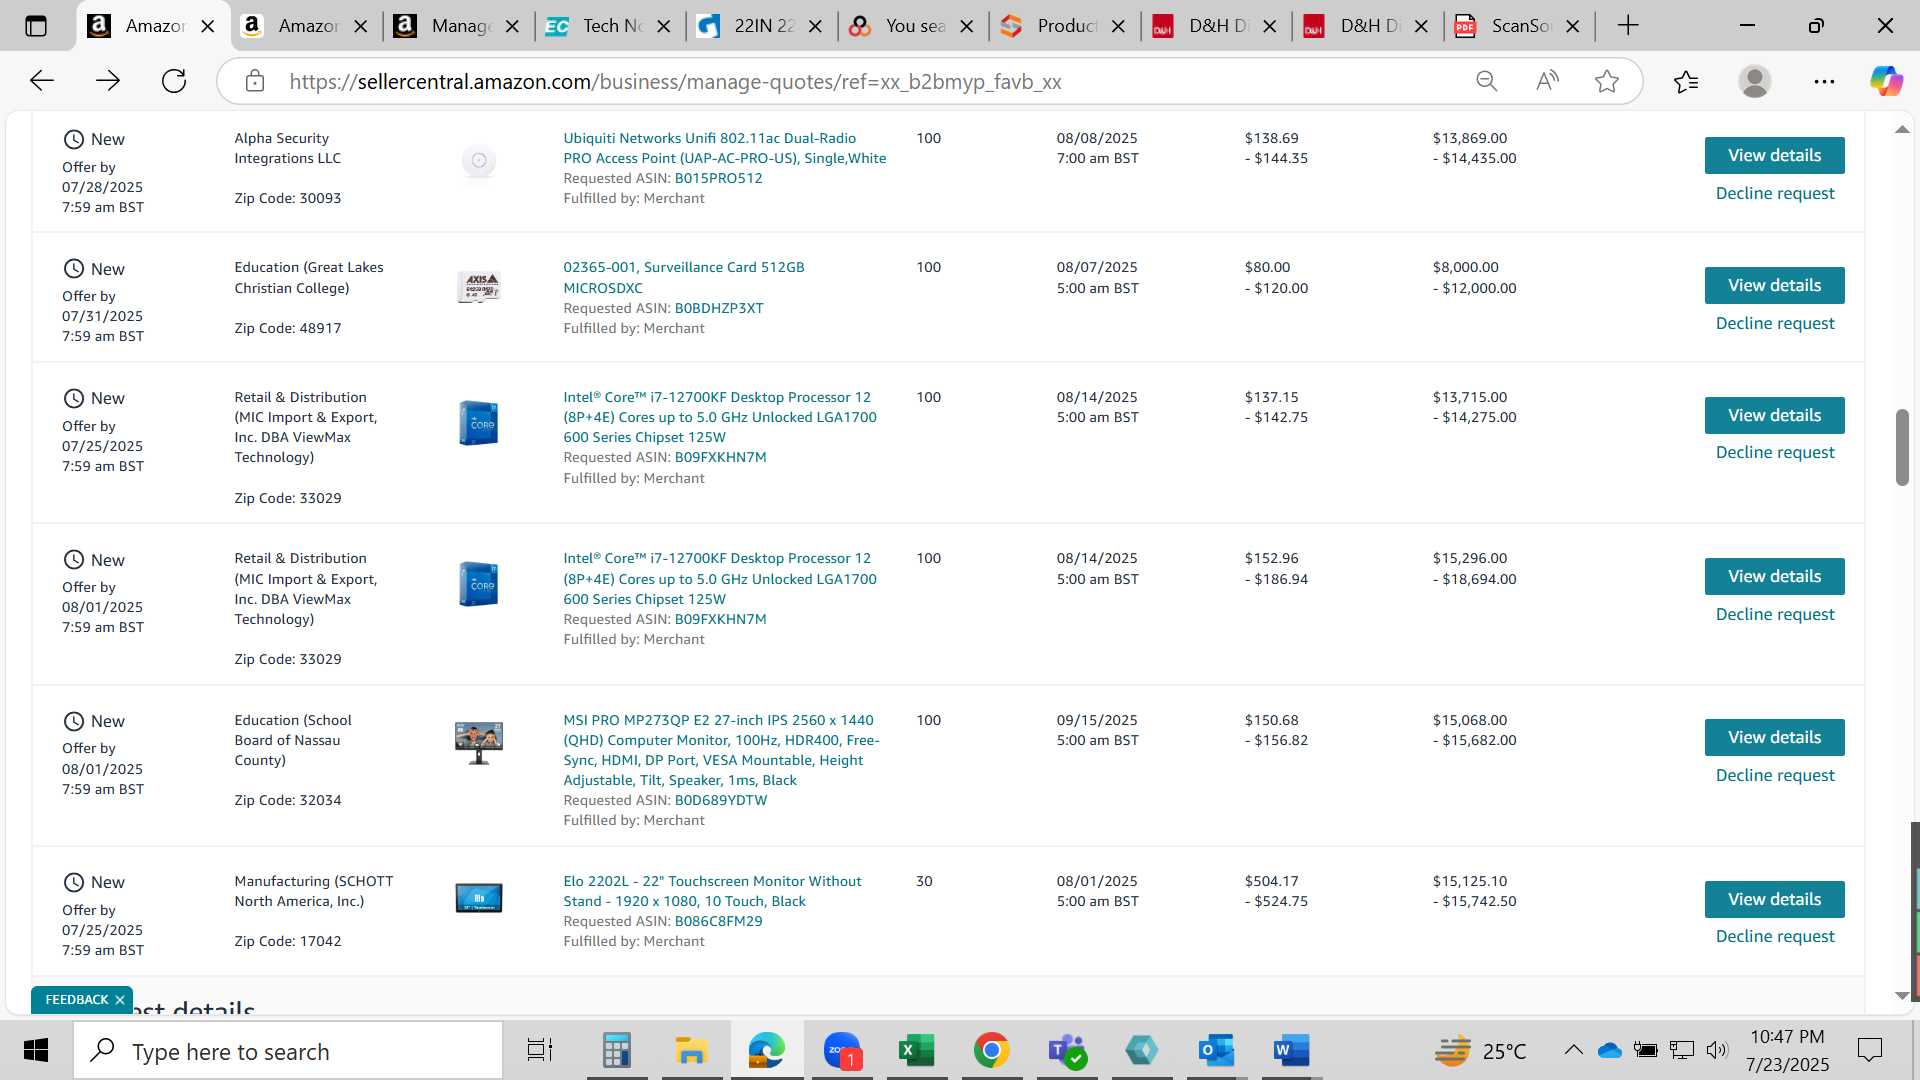The width and height of the screenshot is (1920, 1080).
Task: View details for Ubiquiti Unifi access point quote
Action: (1774, 155)
